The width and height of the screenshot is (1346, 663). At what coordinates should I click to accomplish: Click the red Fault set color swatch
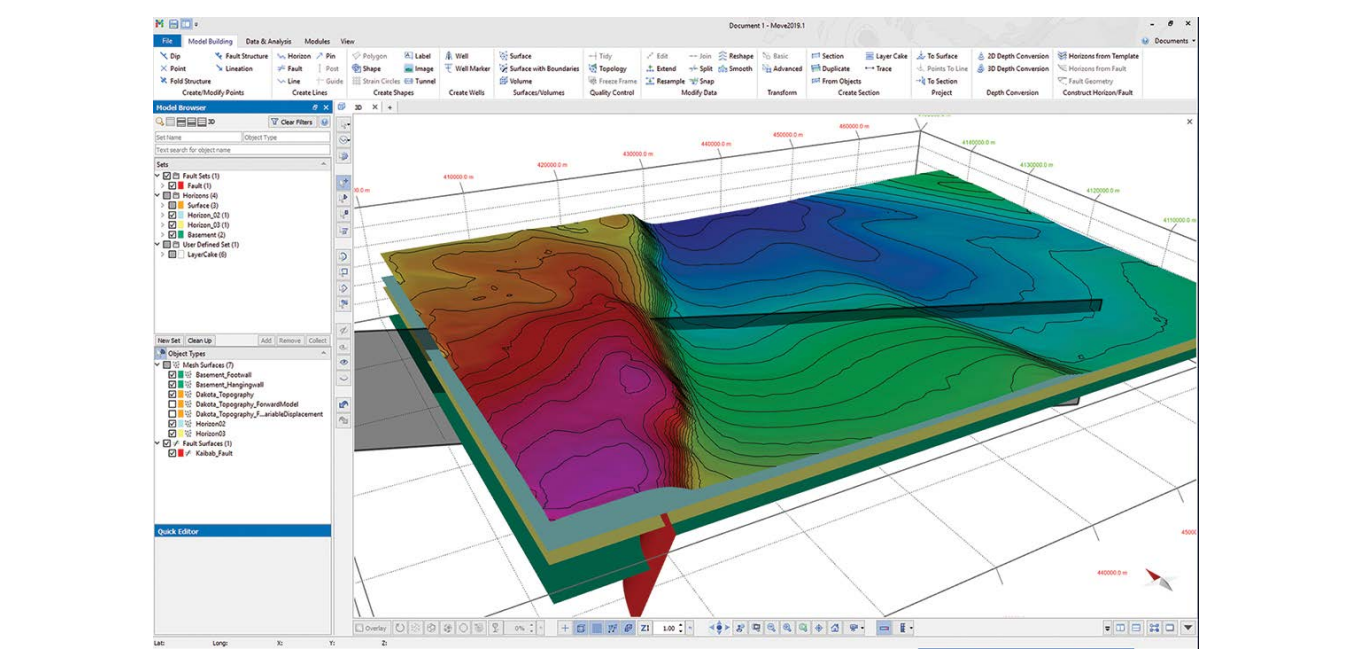181,186
